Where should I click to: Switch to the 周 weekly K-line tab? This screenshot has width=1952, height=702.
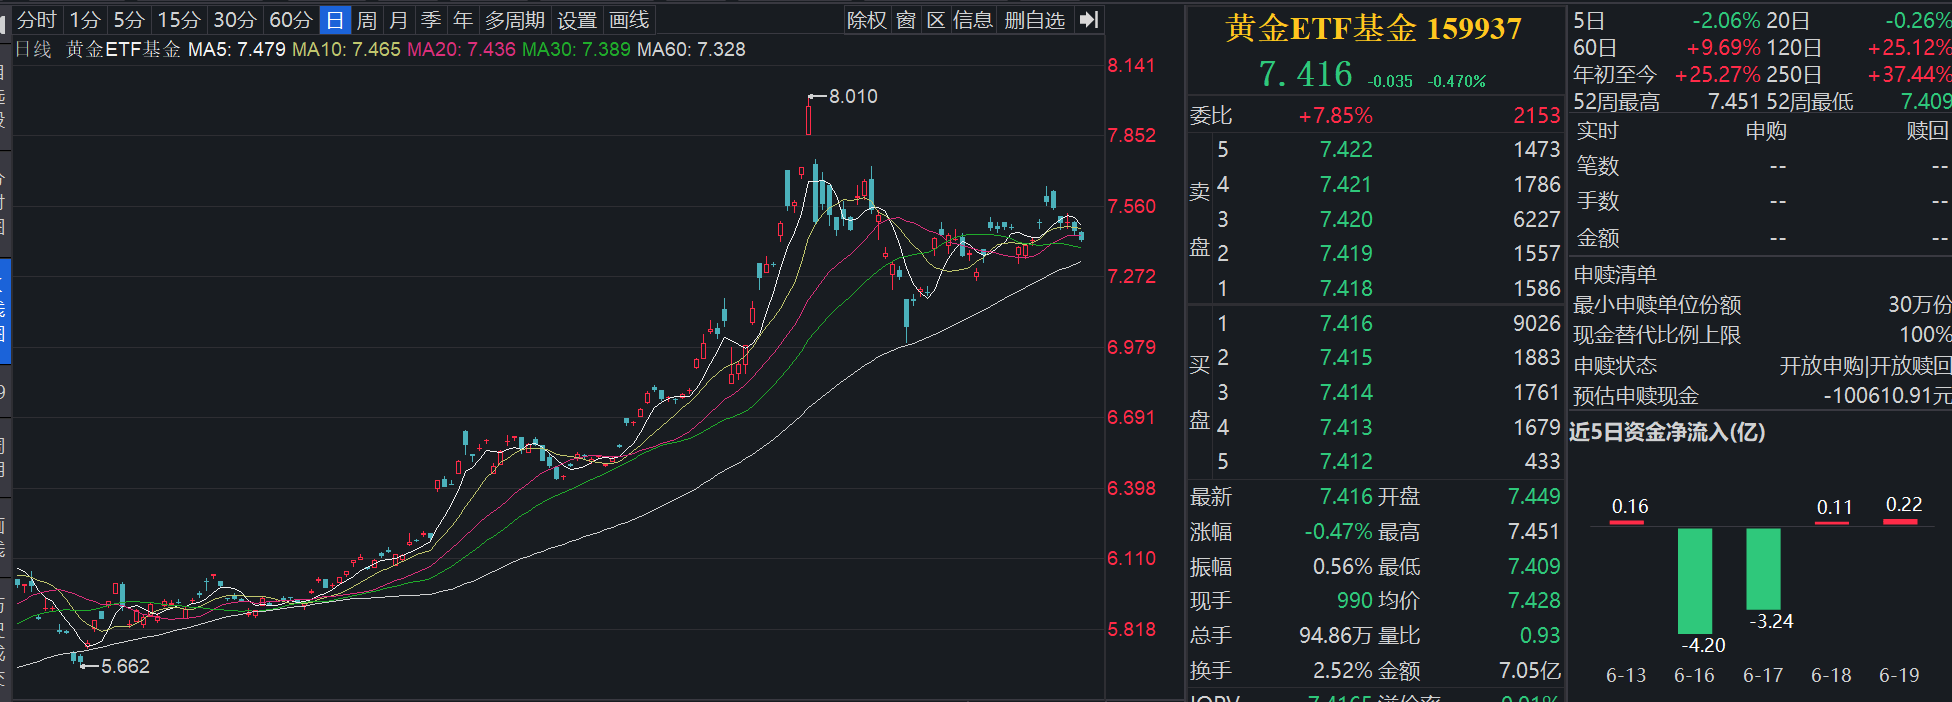pos(367,20)
